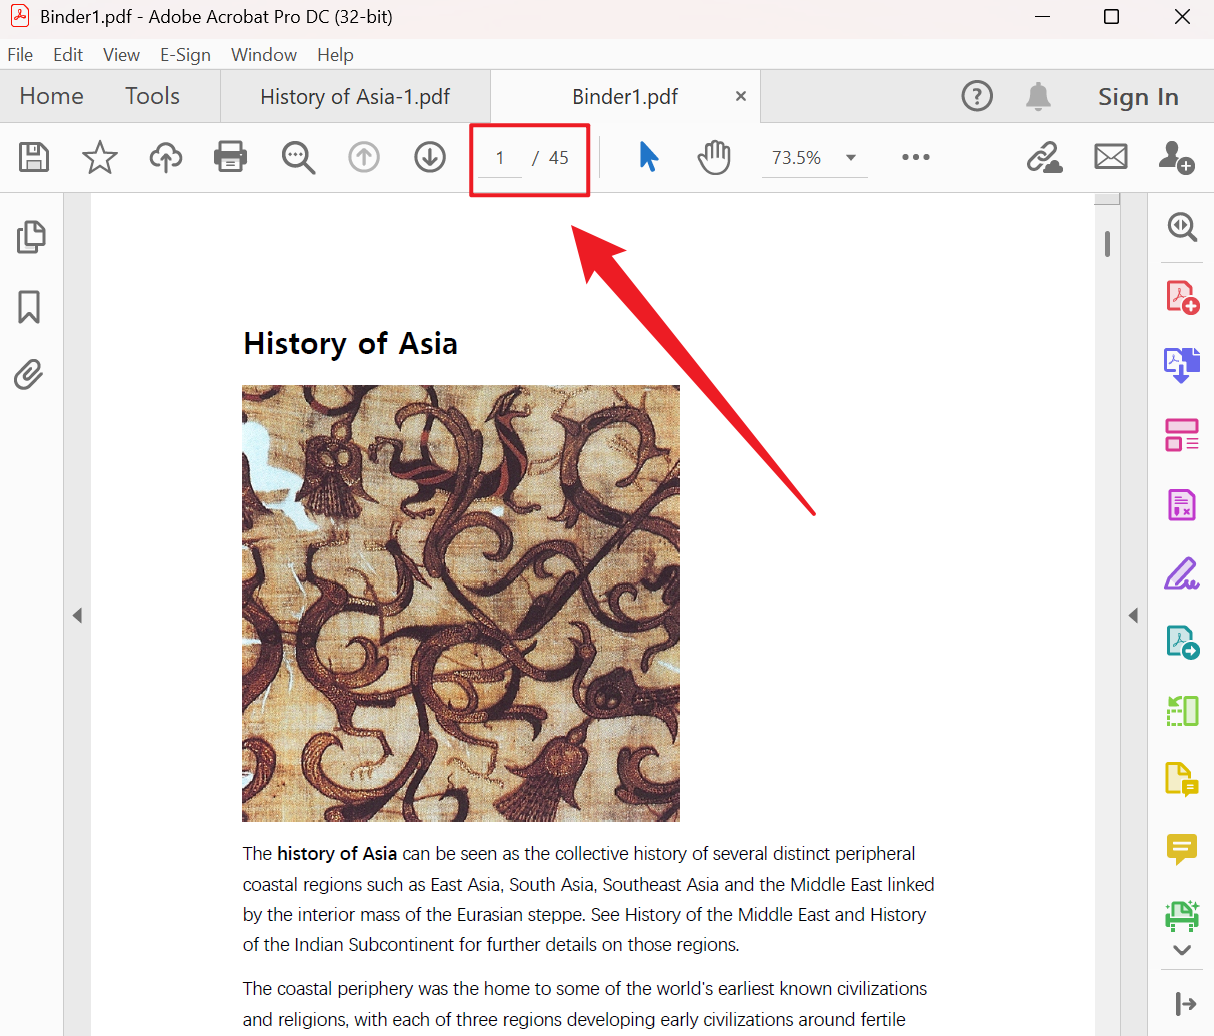Open the Organize Pages tool
Viewport: 1214px width, 1036px height.
pyautogui.click(x=1182, y=435)
